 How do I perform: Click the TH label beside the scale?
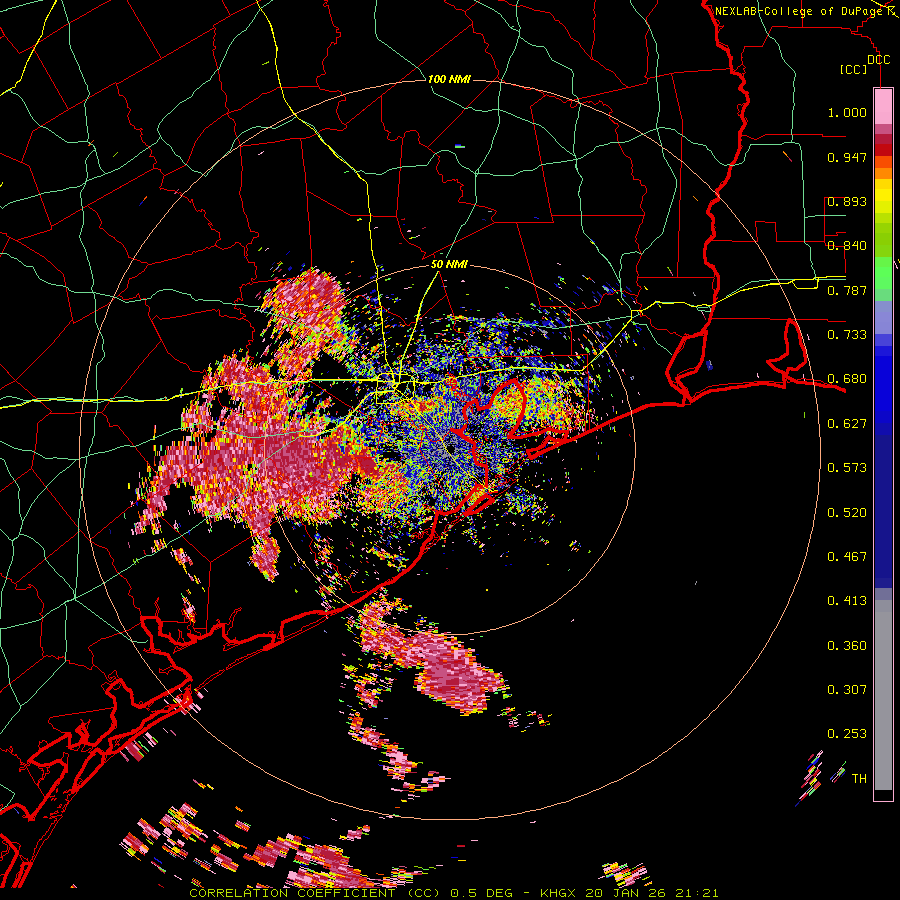pos(859,779)
